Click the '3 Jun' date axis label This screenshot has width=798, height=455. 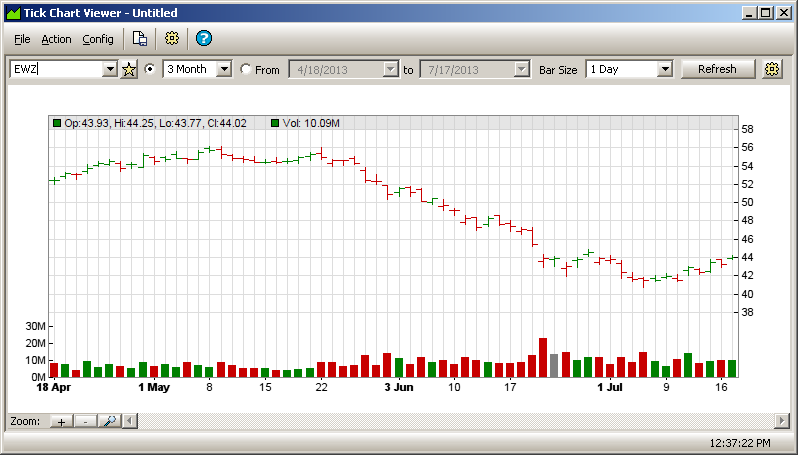(399, 387)
